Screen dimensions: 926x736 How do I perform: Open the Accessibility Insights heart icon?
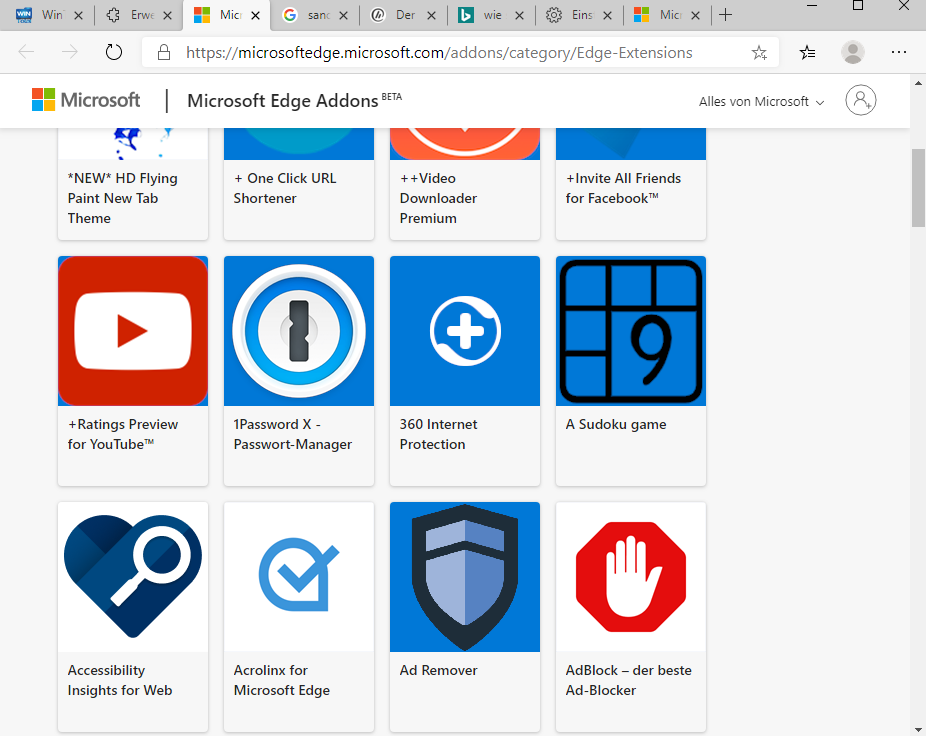[133, 577]
